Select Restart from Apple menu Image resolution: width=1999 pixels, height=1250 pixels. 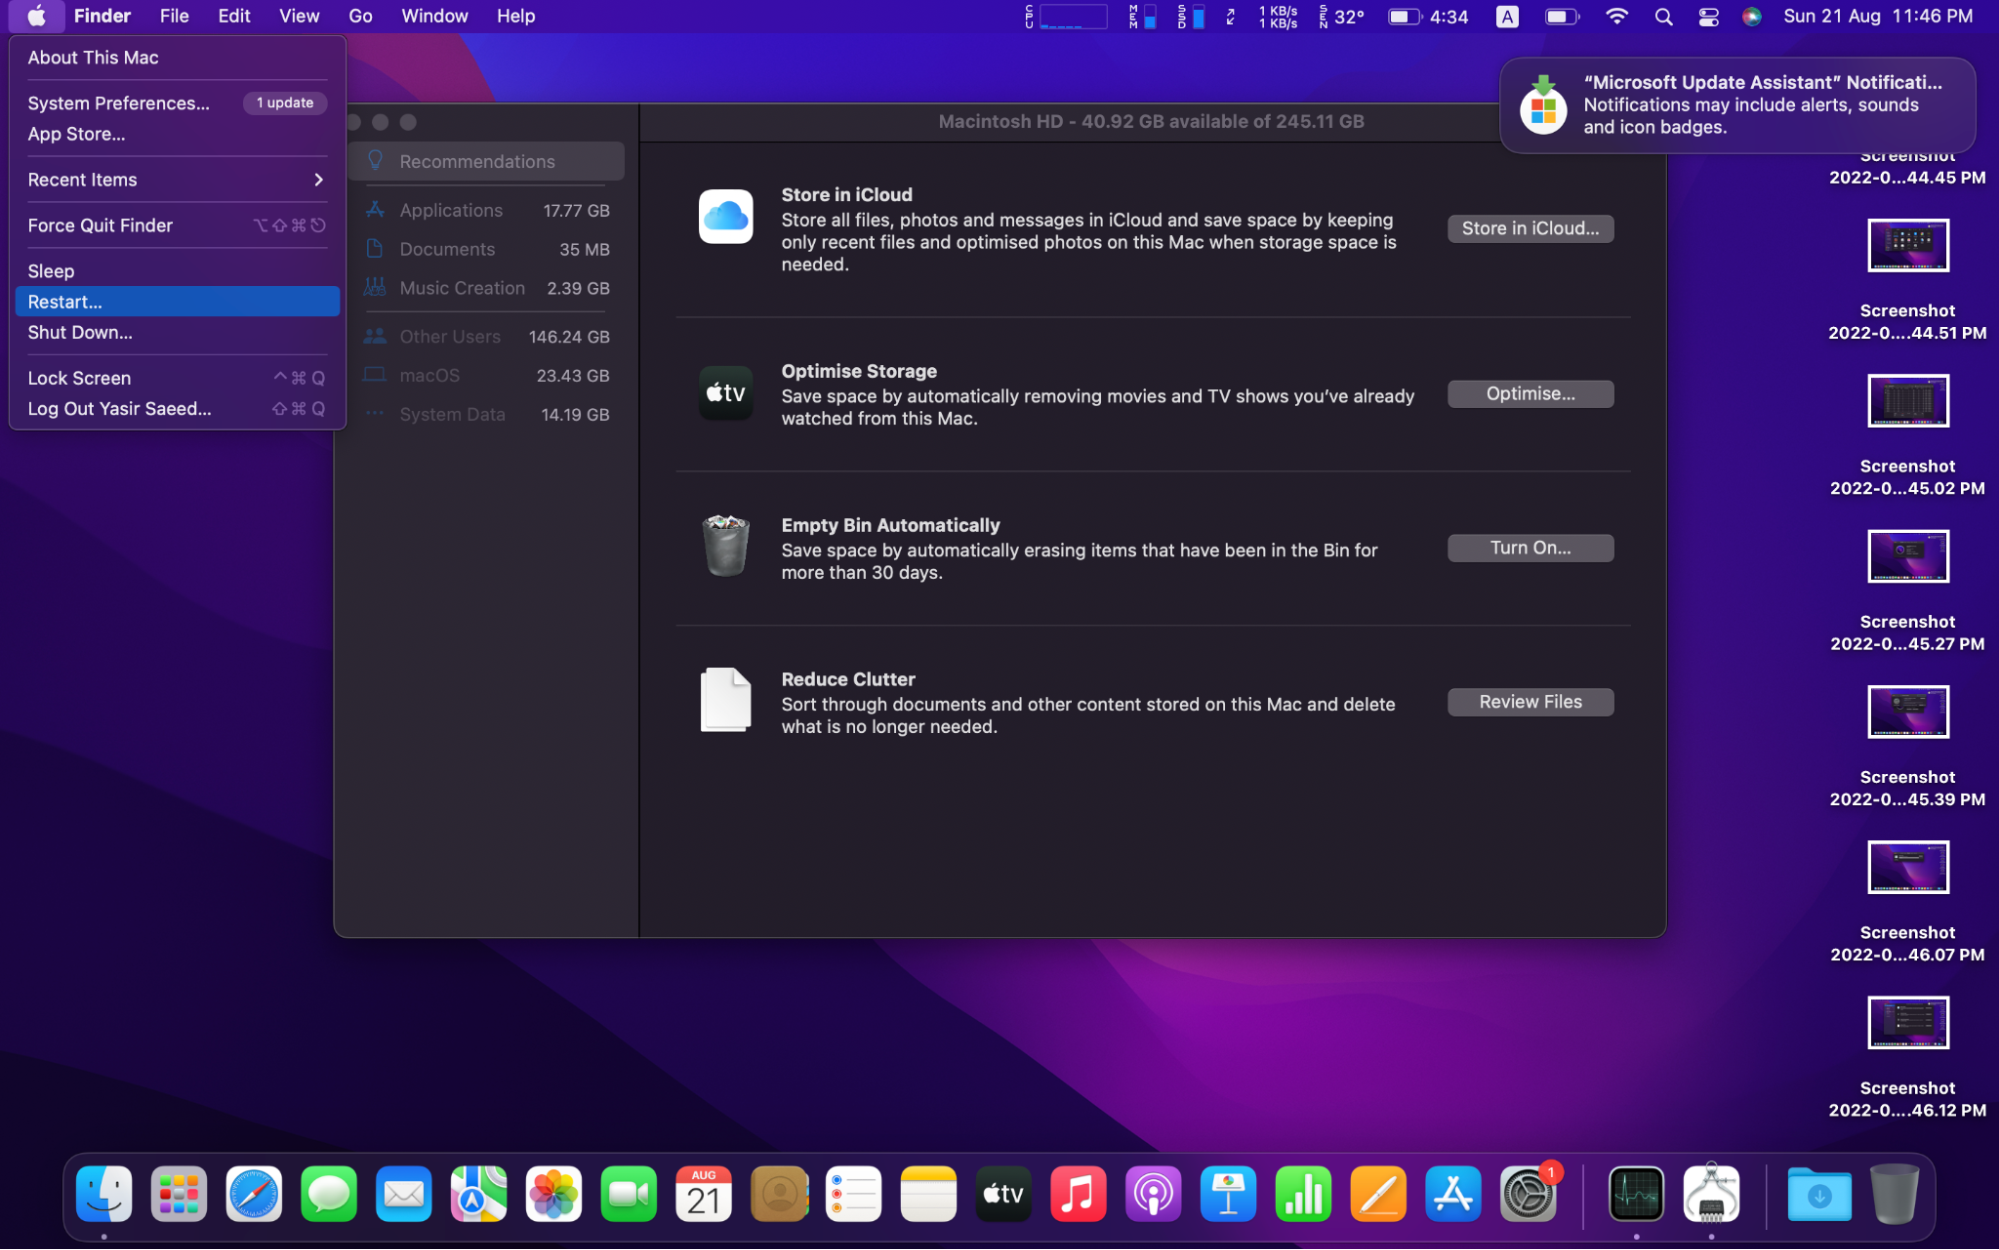177,302
